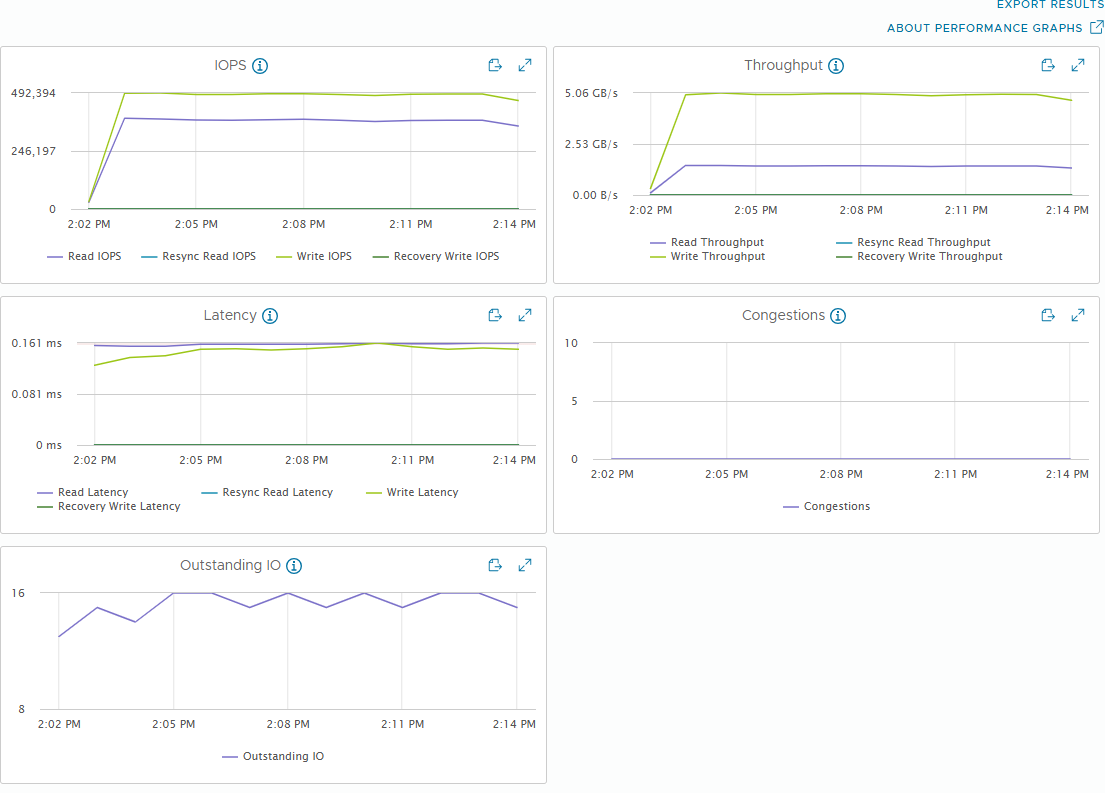Export the Congestions chart

(x=1048, y=316)
